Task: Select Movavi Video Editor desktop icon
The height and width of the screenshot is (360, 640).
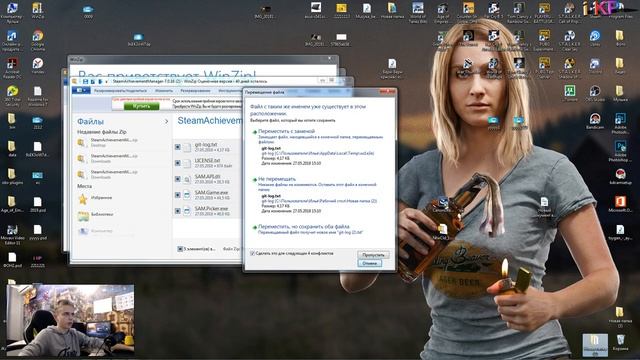Action: click(x=12, y=235)
